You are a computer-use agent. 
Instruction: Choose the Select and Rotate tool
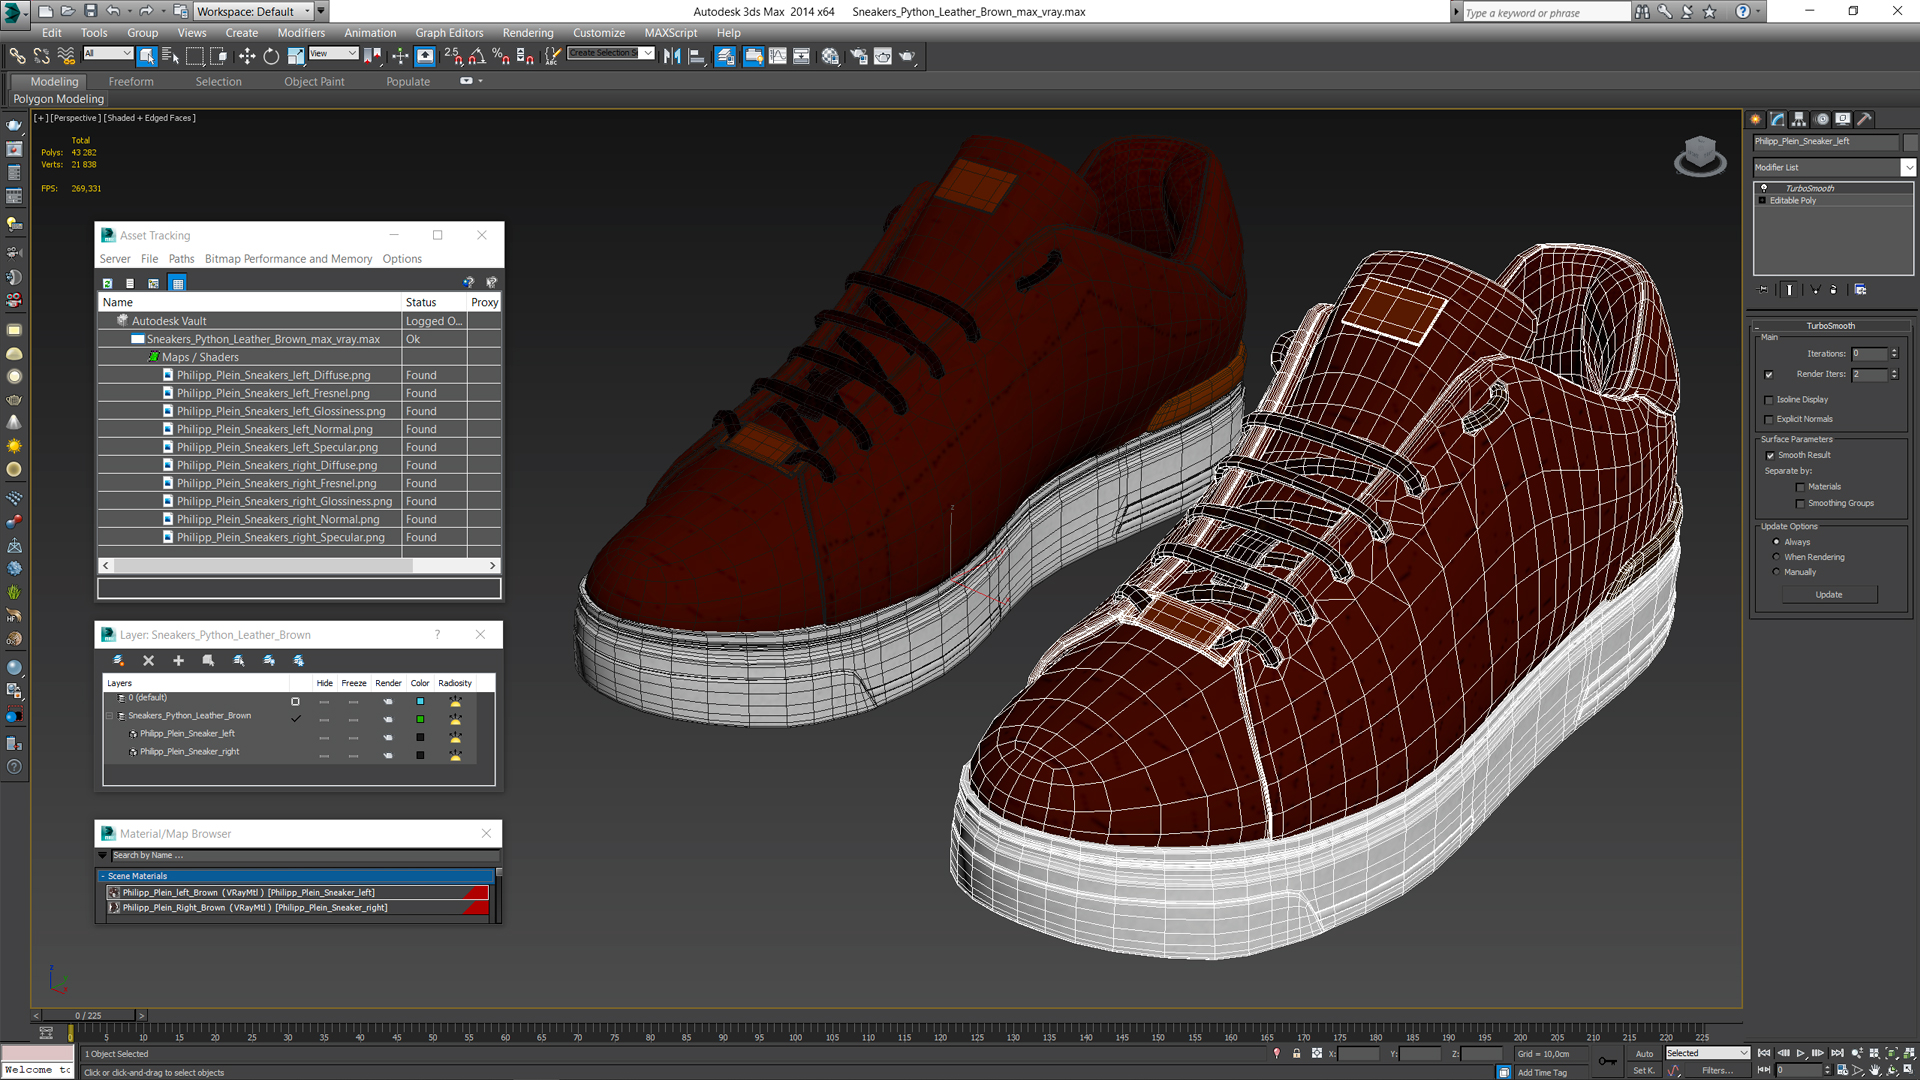[271, 56]
